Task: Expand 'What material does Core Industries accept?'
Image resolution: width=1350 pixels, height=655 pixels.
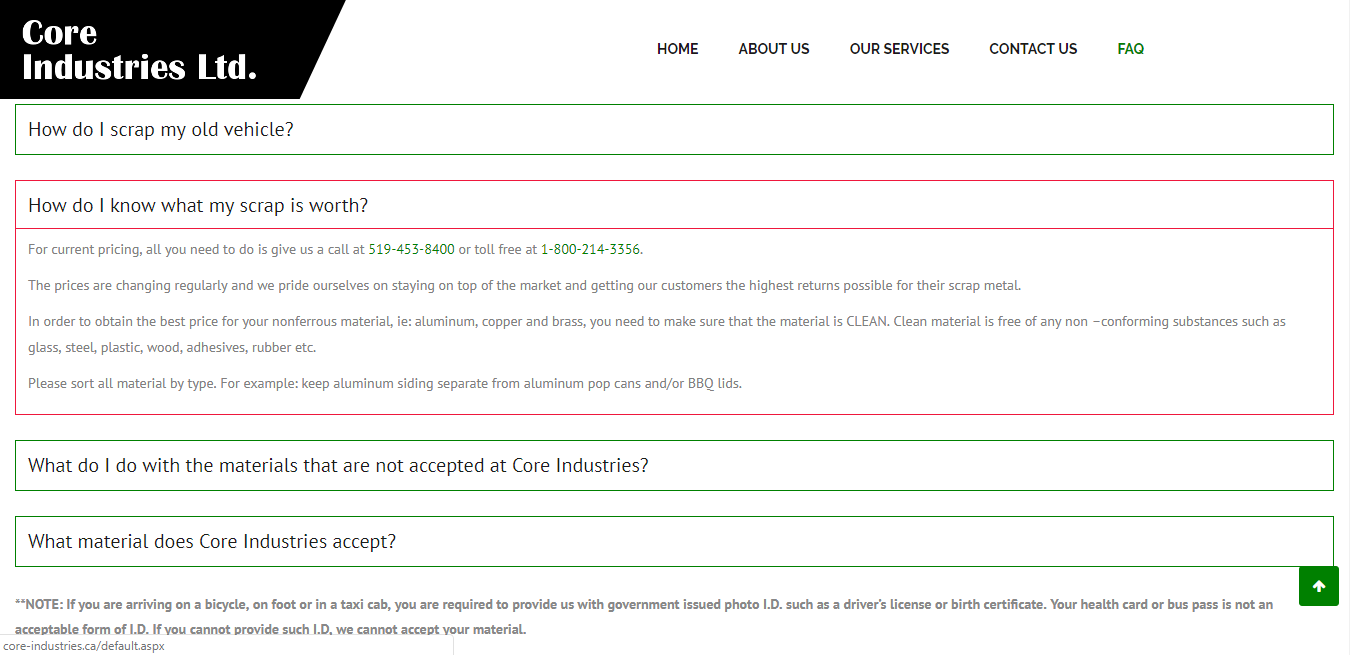Action: coord(674,542)
